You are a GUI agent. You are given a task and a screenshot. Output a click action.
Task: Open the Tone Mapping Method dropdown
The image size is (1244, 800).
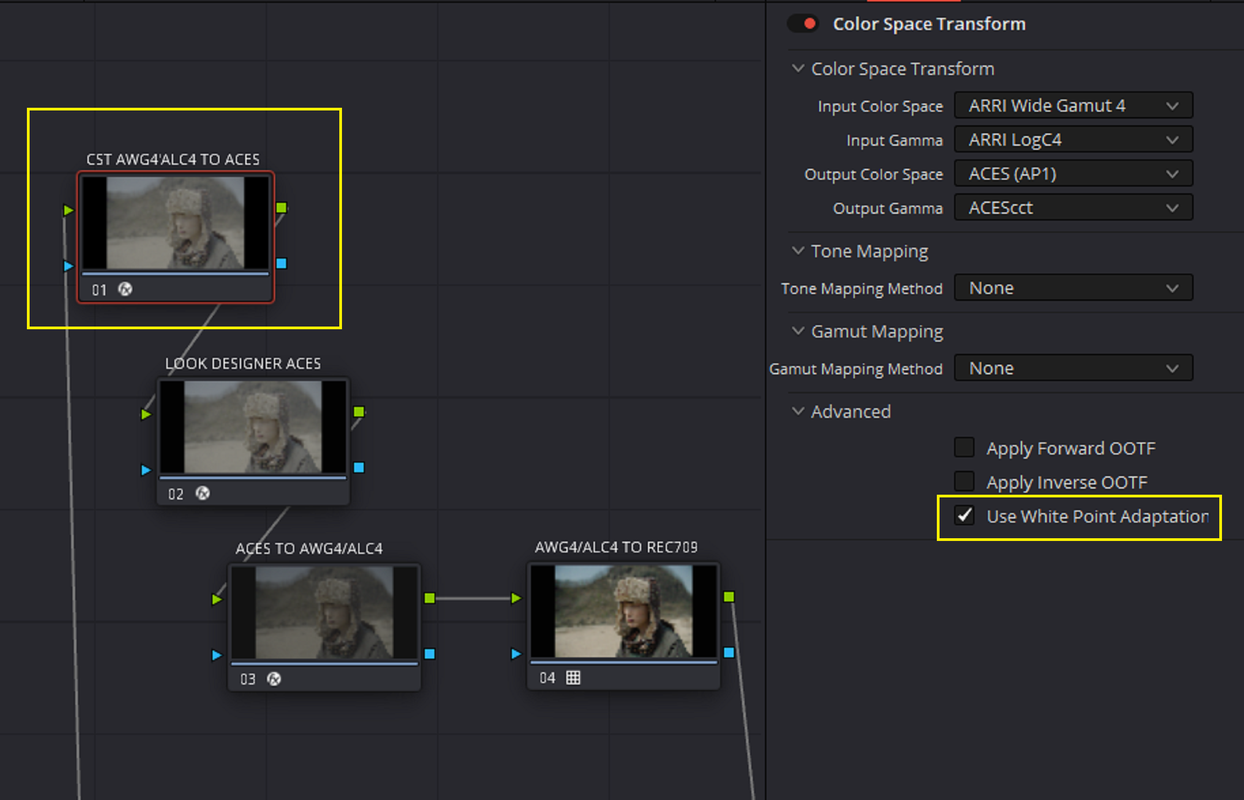click(x=1073, y=288)
